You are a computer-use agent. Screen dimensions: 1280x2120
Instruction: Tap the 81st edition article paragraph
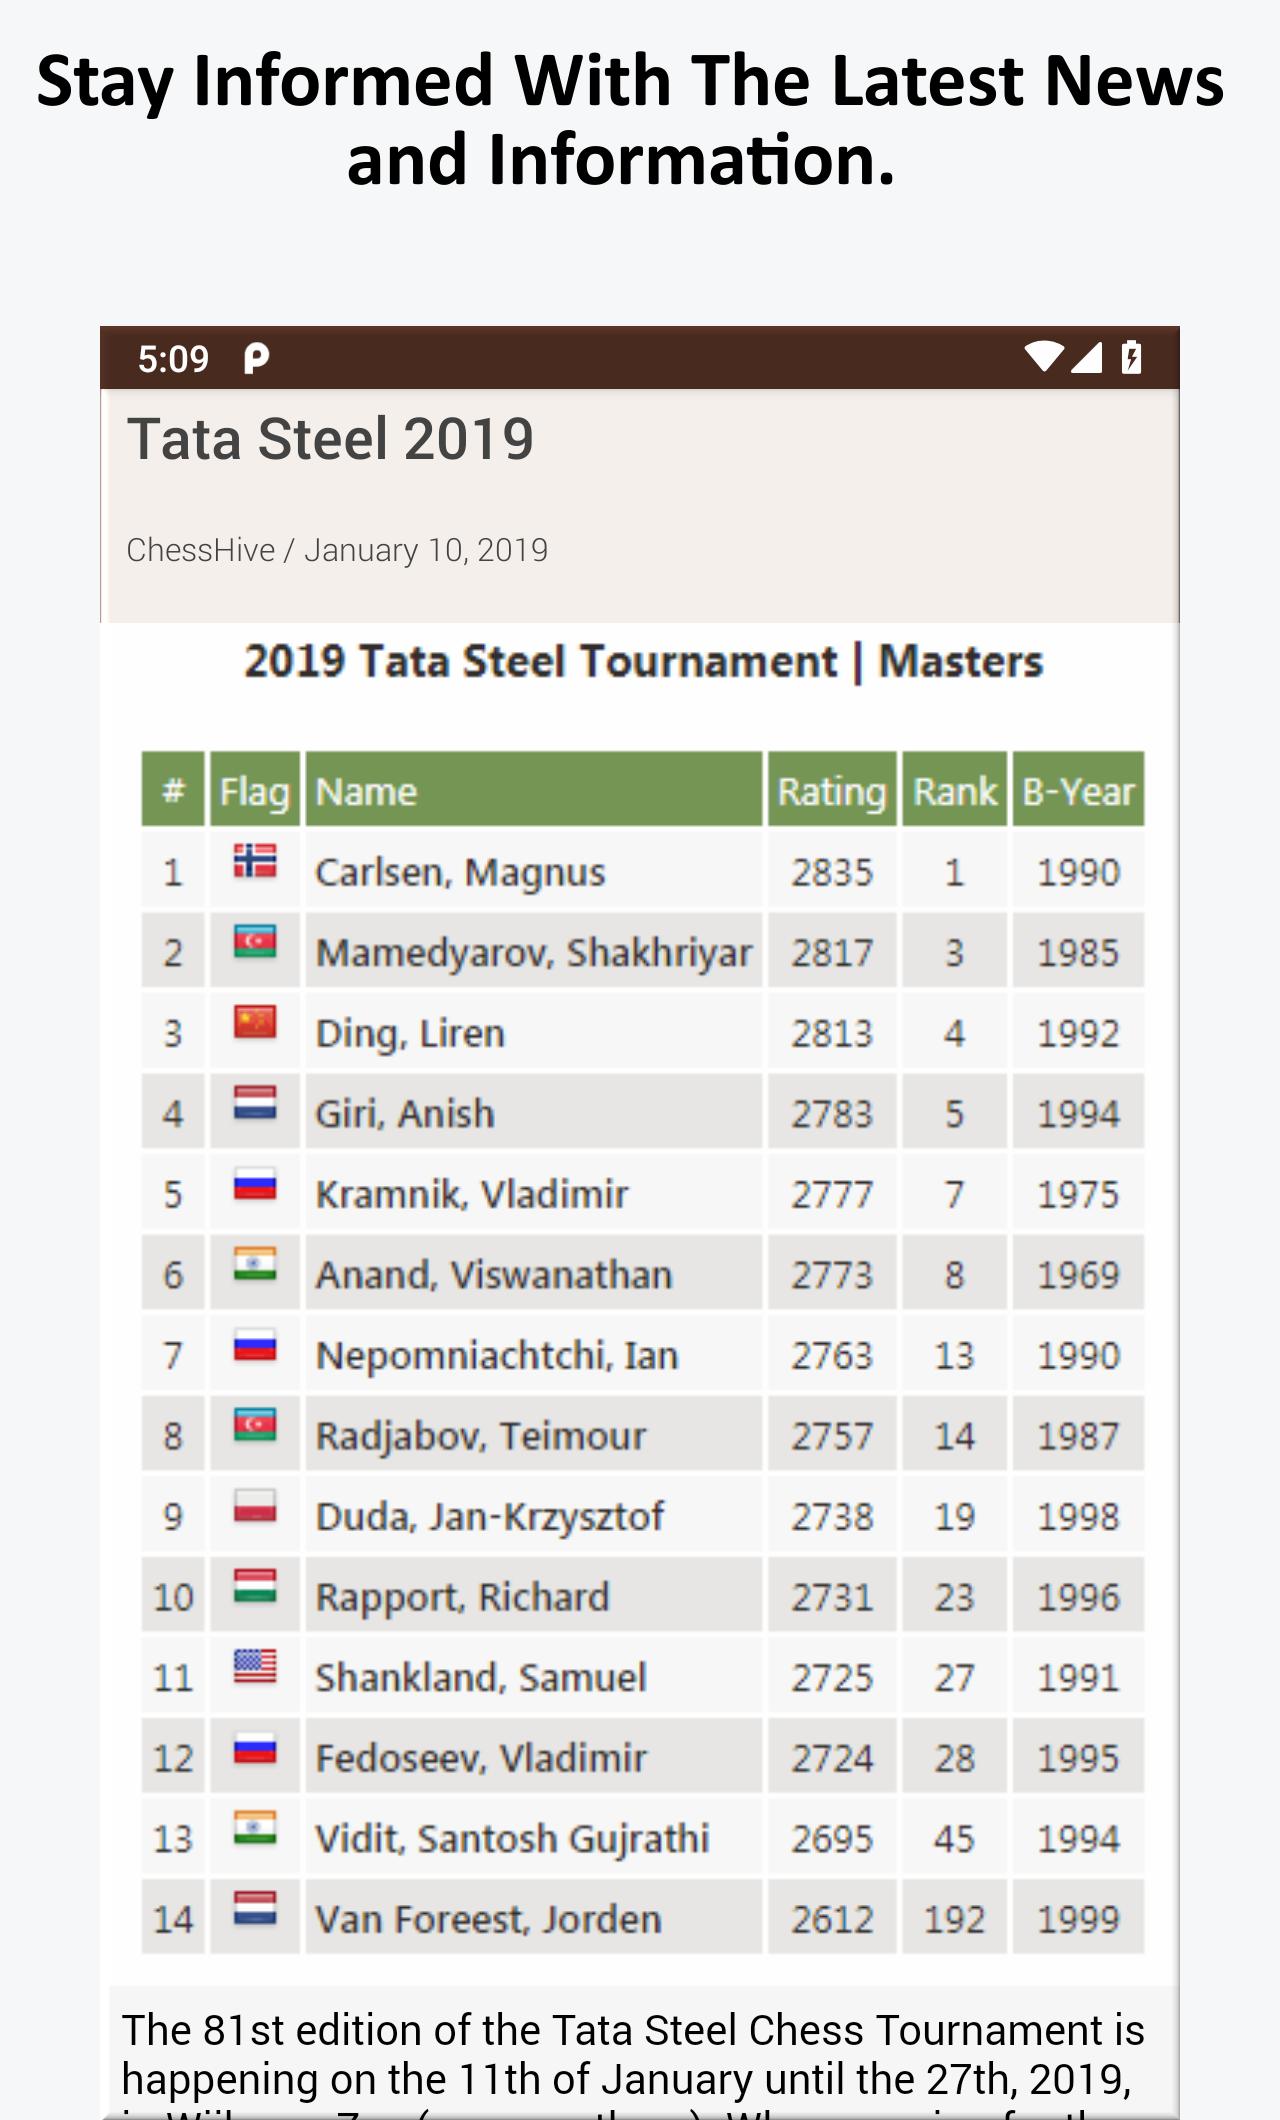632,2055
